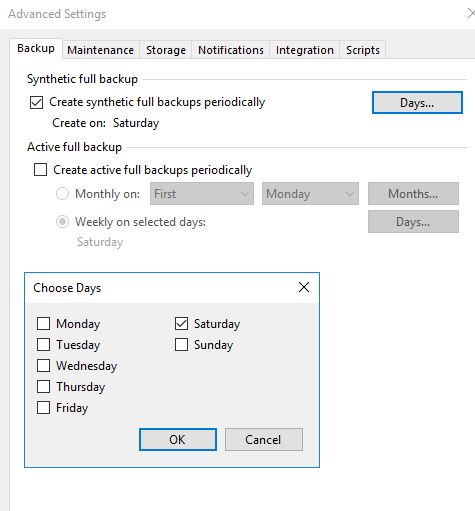This screenshot has width=475, height=511.
Task: Check the Friday checkbox
Action: [43, 407]
